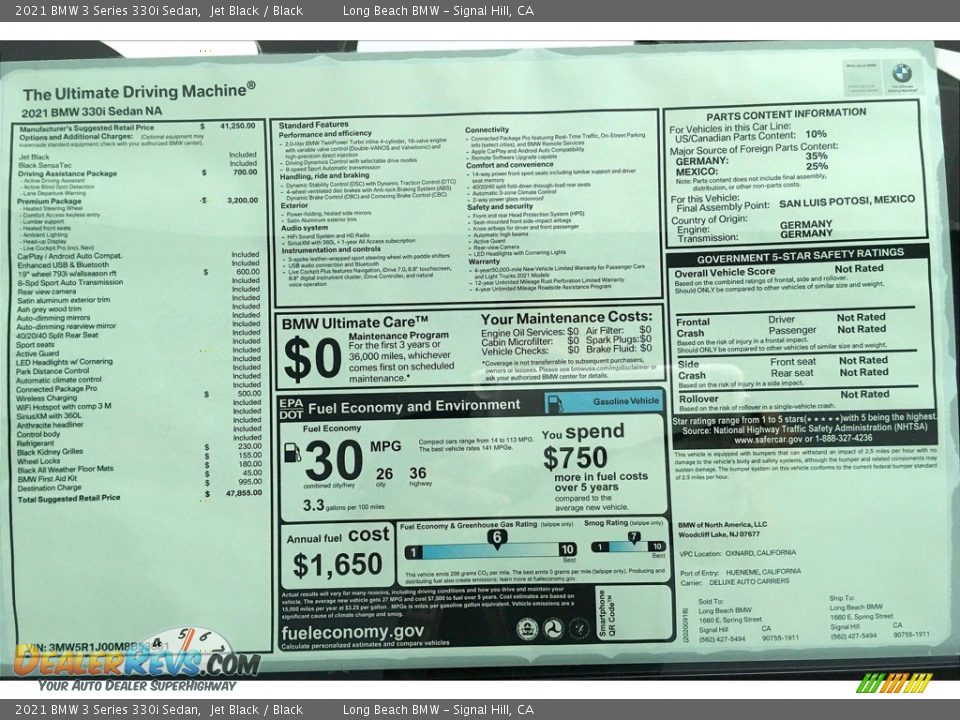Click "PARTS CONTENT INFORMATION" heading
The height and width of the screenshot is (720, 960).
click(786, 114)
